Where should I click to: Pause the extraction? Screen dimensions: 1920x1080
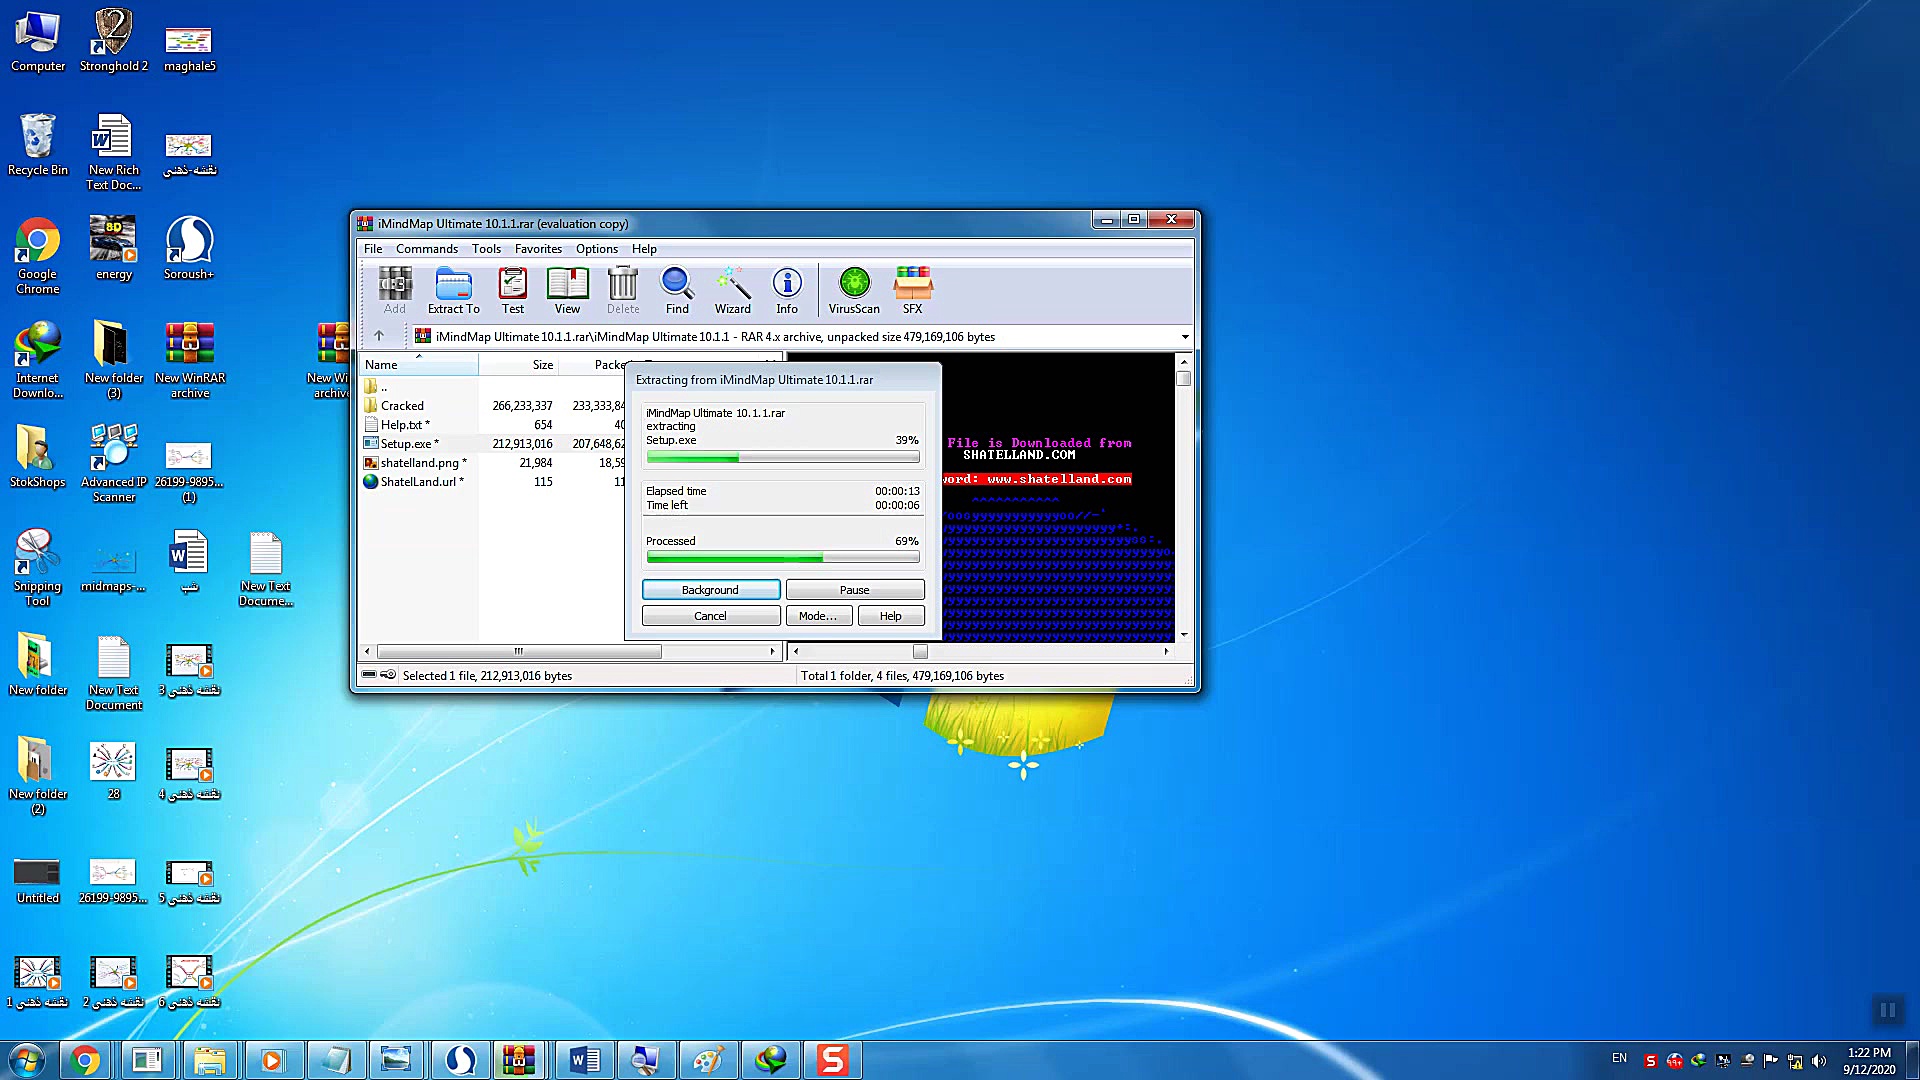855,590
